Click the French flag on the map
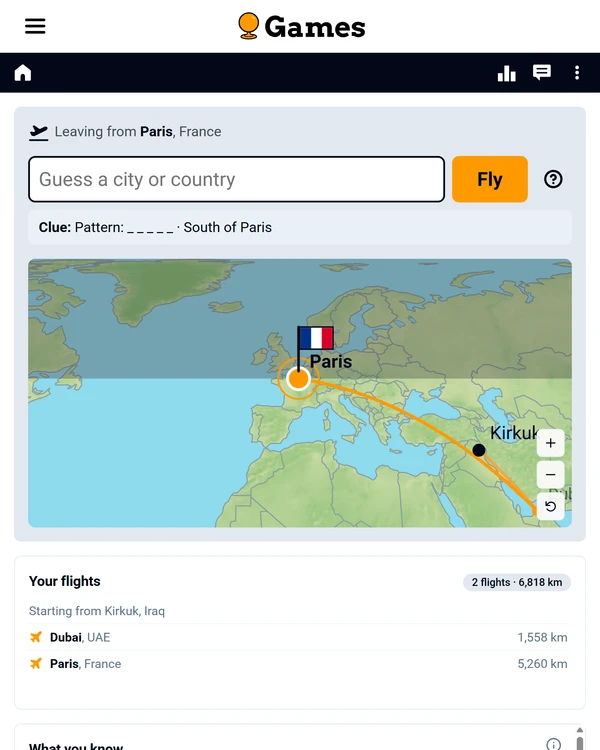This screenshot has height=750, width=600. 316,338
